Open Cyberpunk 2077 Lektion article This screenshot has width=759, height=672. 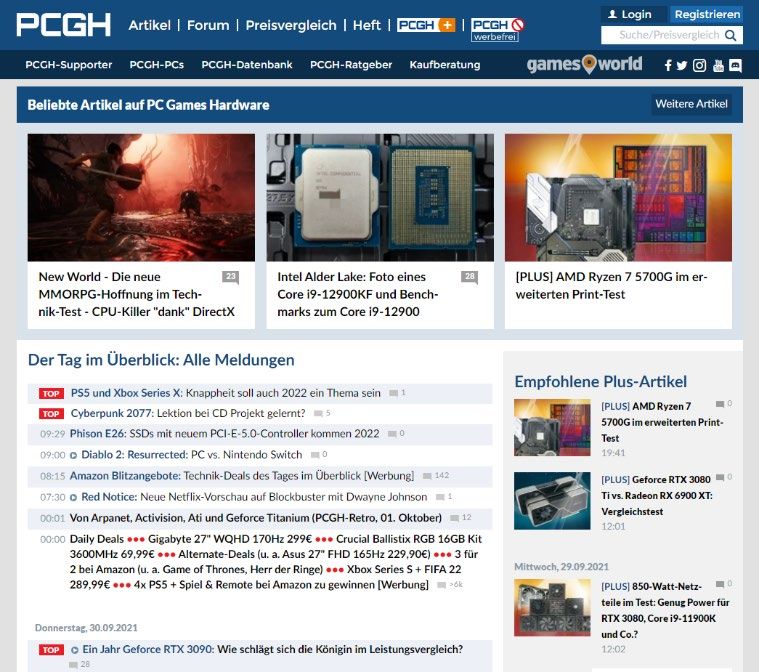188,413
